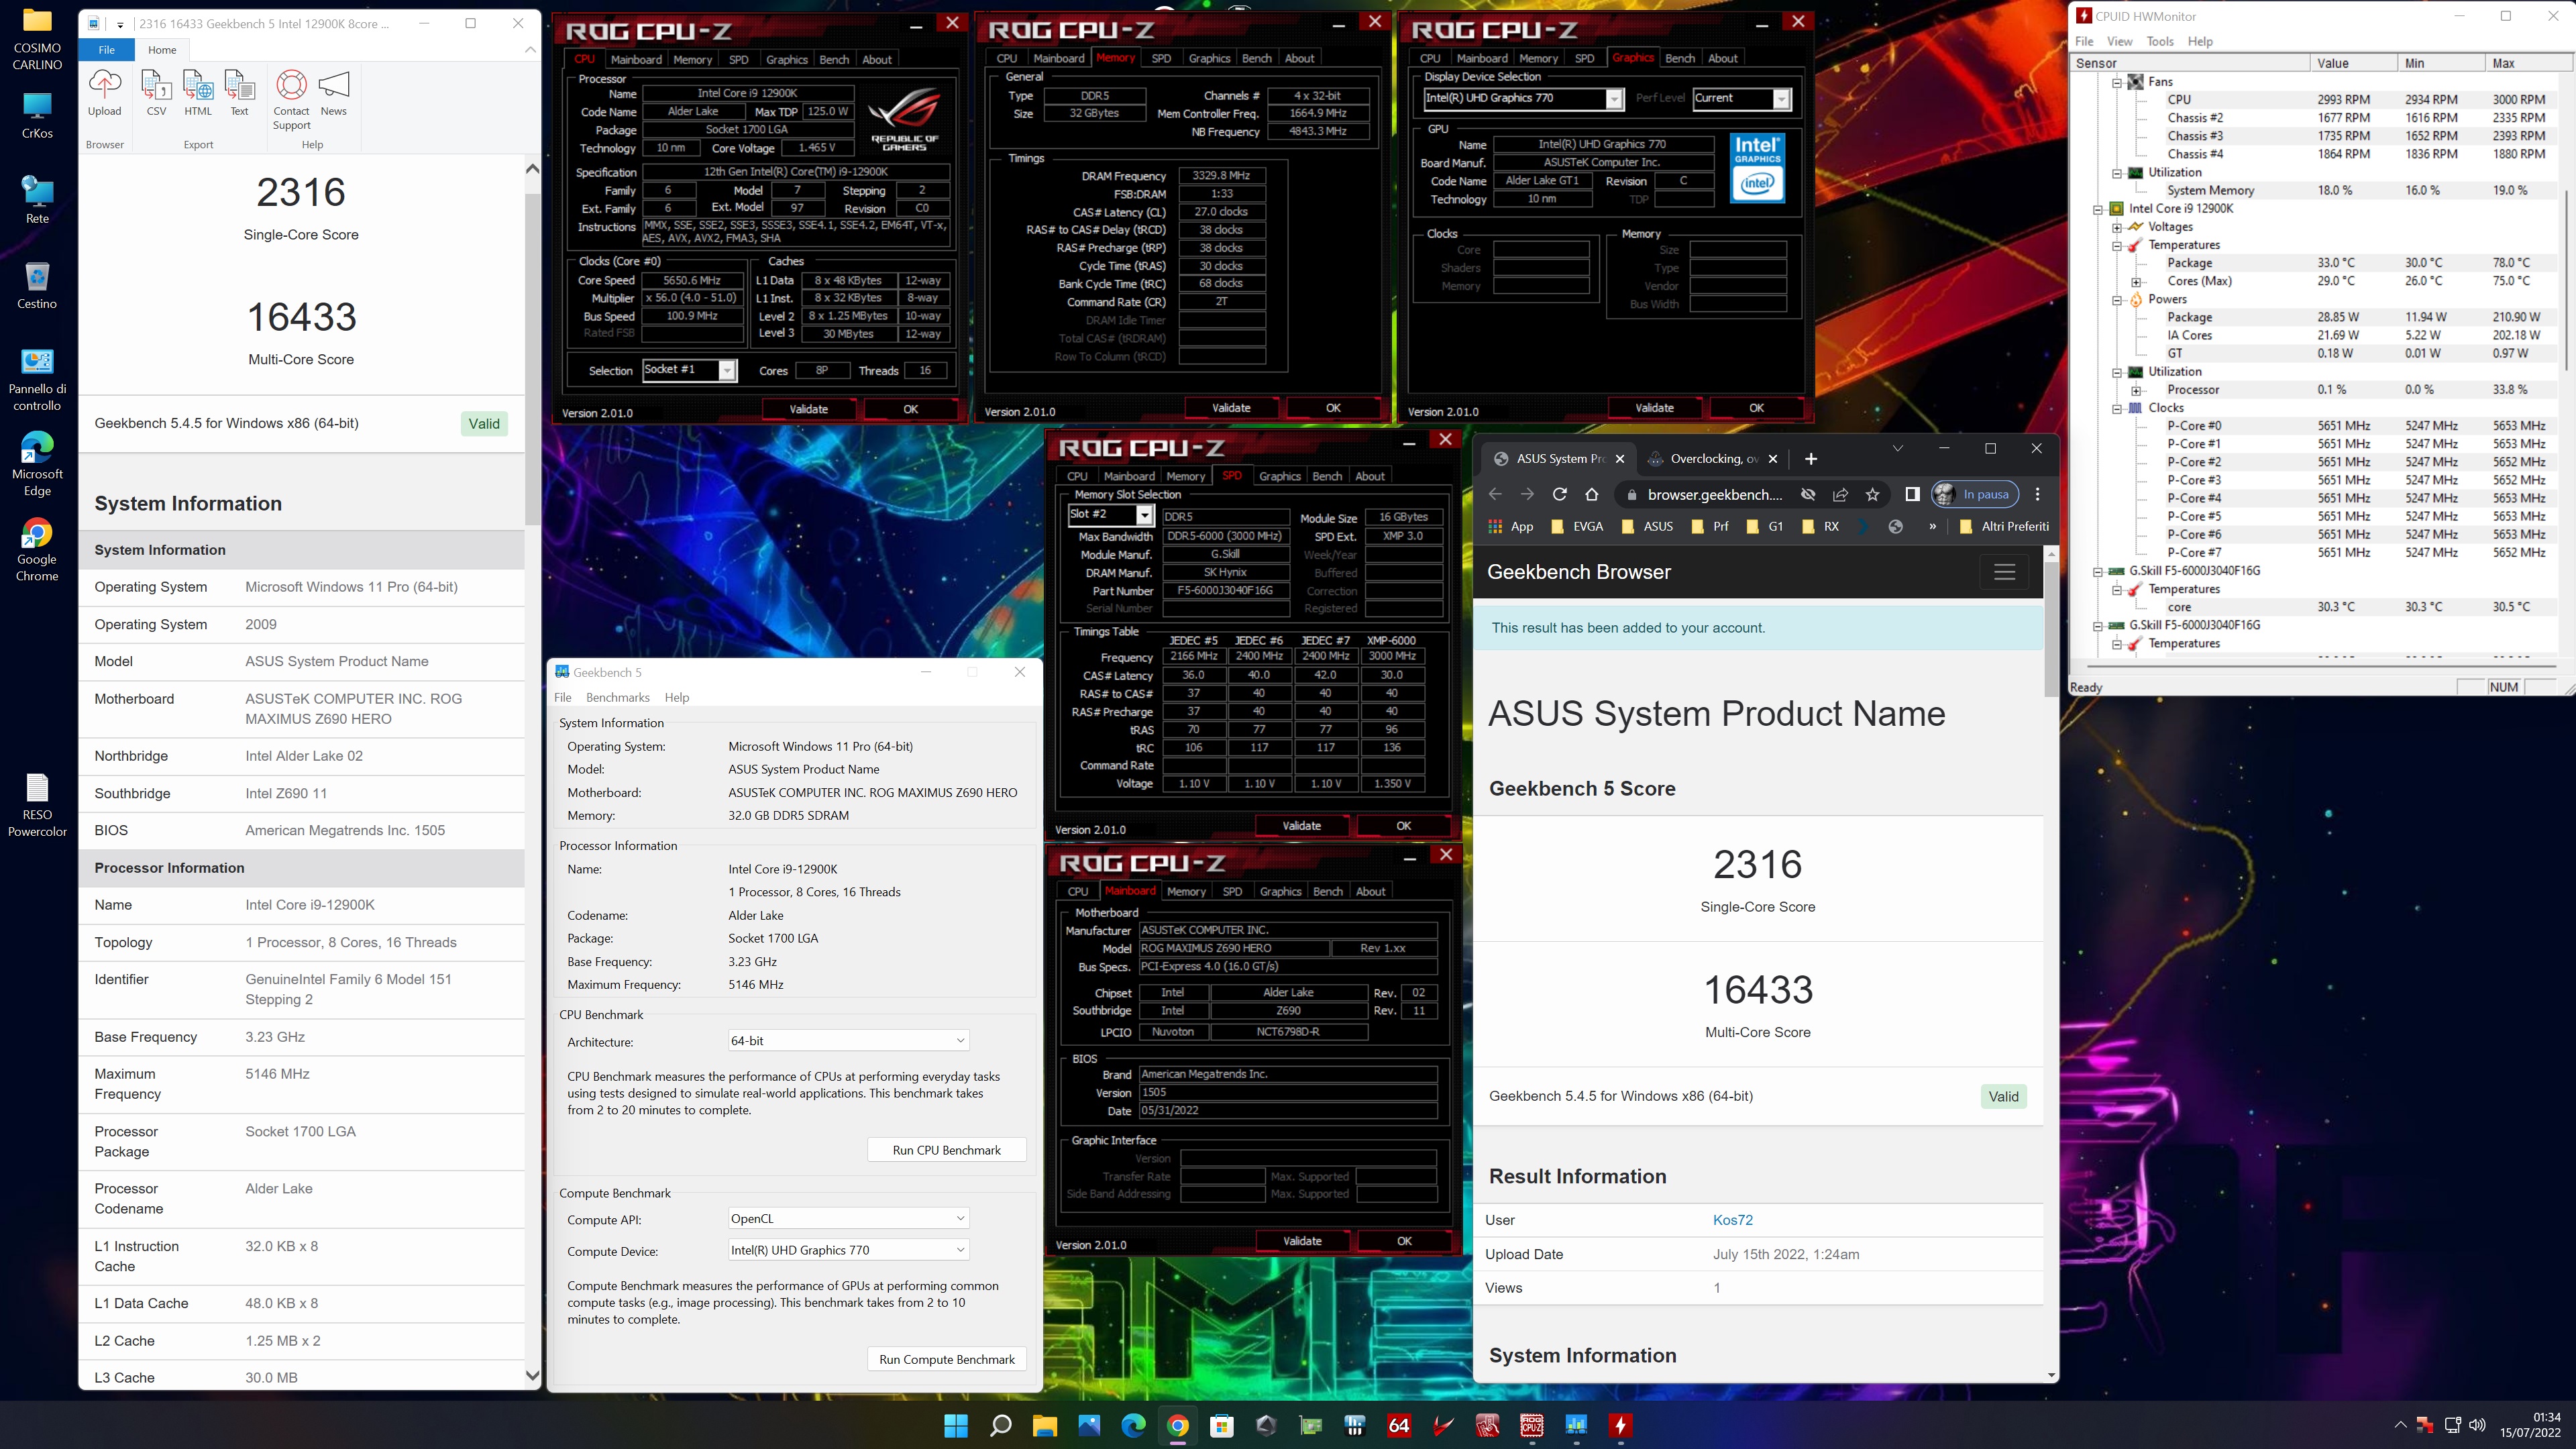This screenshot has width=2576, height=1449.
Task: Open View menu in HWMonitor
Action: coord(2119,41)
